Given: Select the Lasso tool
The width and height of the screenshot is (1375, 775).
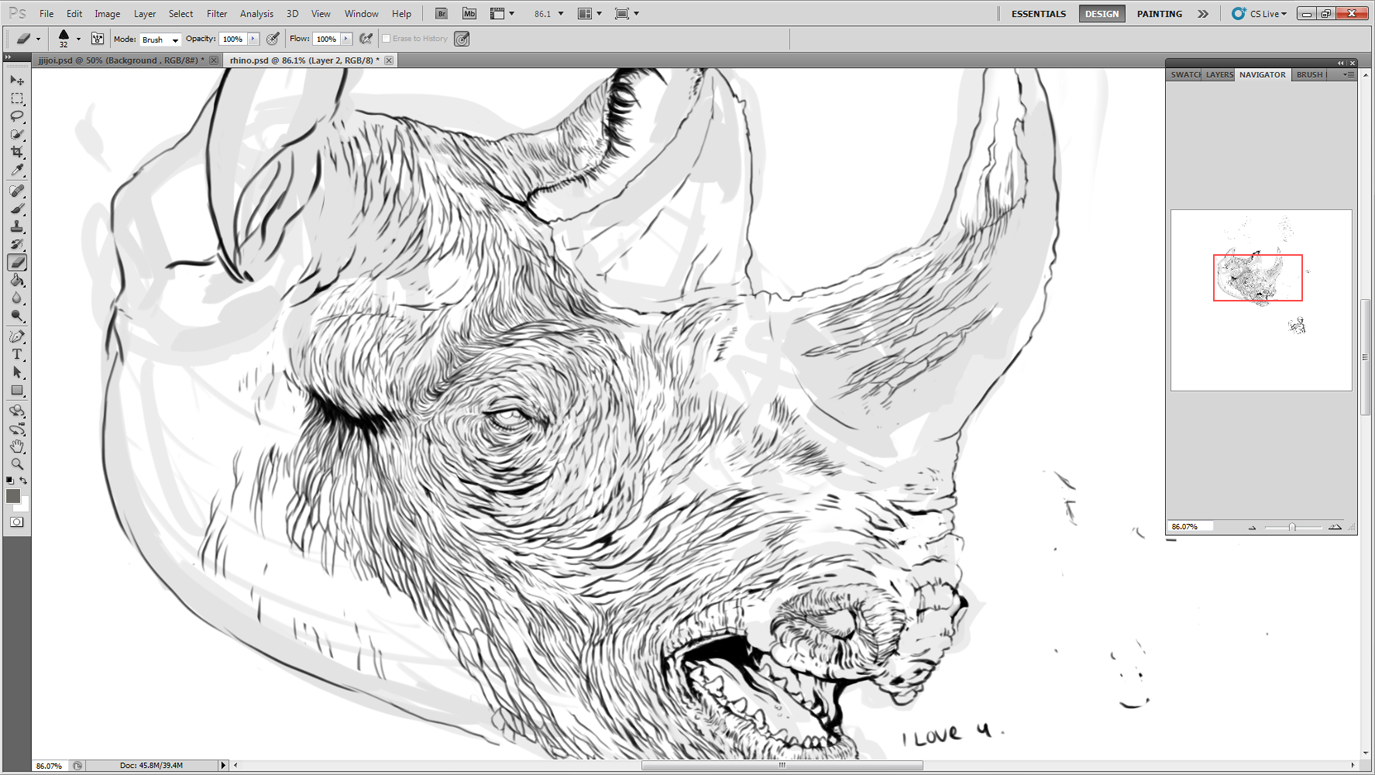Looking at the screenshot, I should [x=17, y=116].
